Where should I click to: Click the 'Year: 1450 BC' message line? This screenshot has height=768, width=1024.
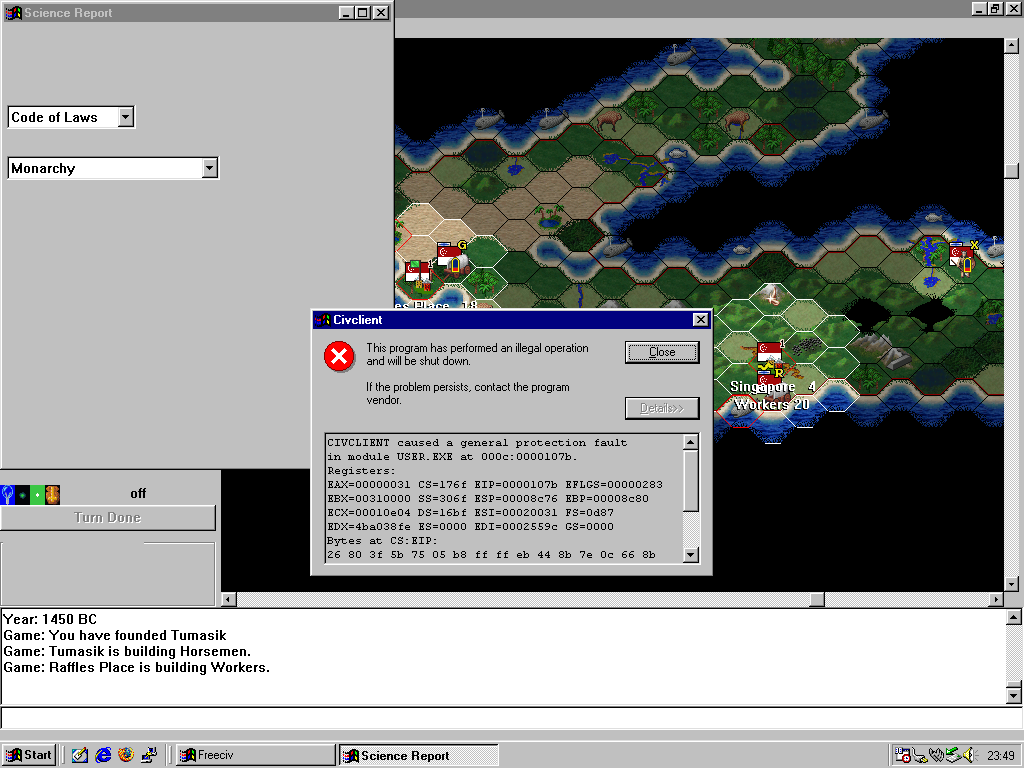(x=50, y=619)
